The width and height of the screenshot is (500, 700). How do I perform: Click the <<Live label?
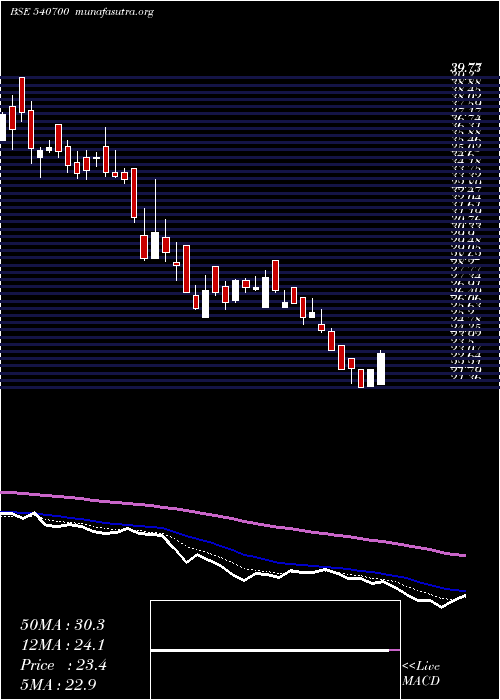point(421,667)
